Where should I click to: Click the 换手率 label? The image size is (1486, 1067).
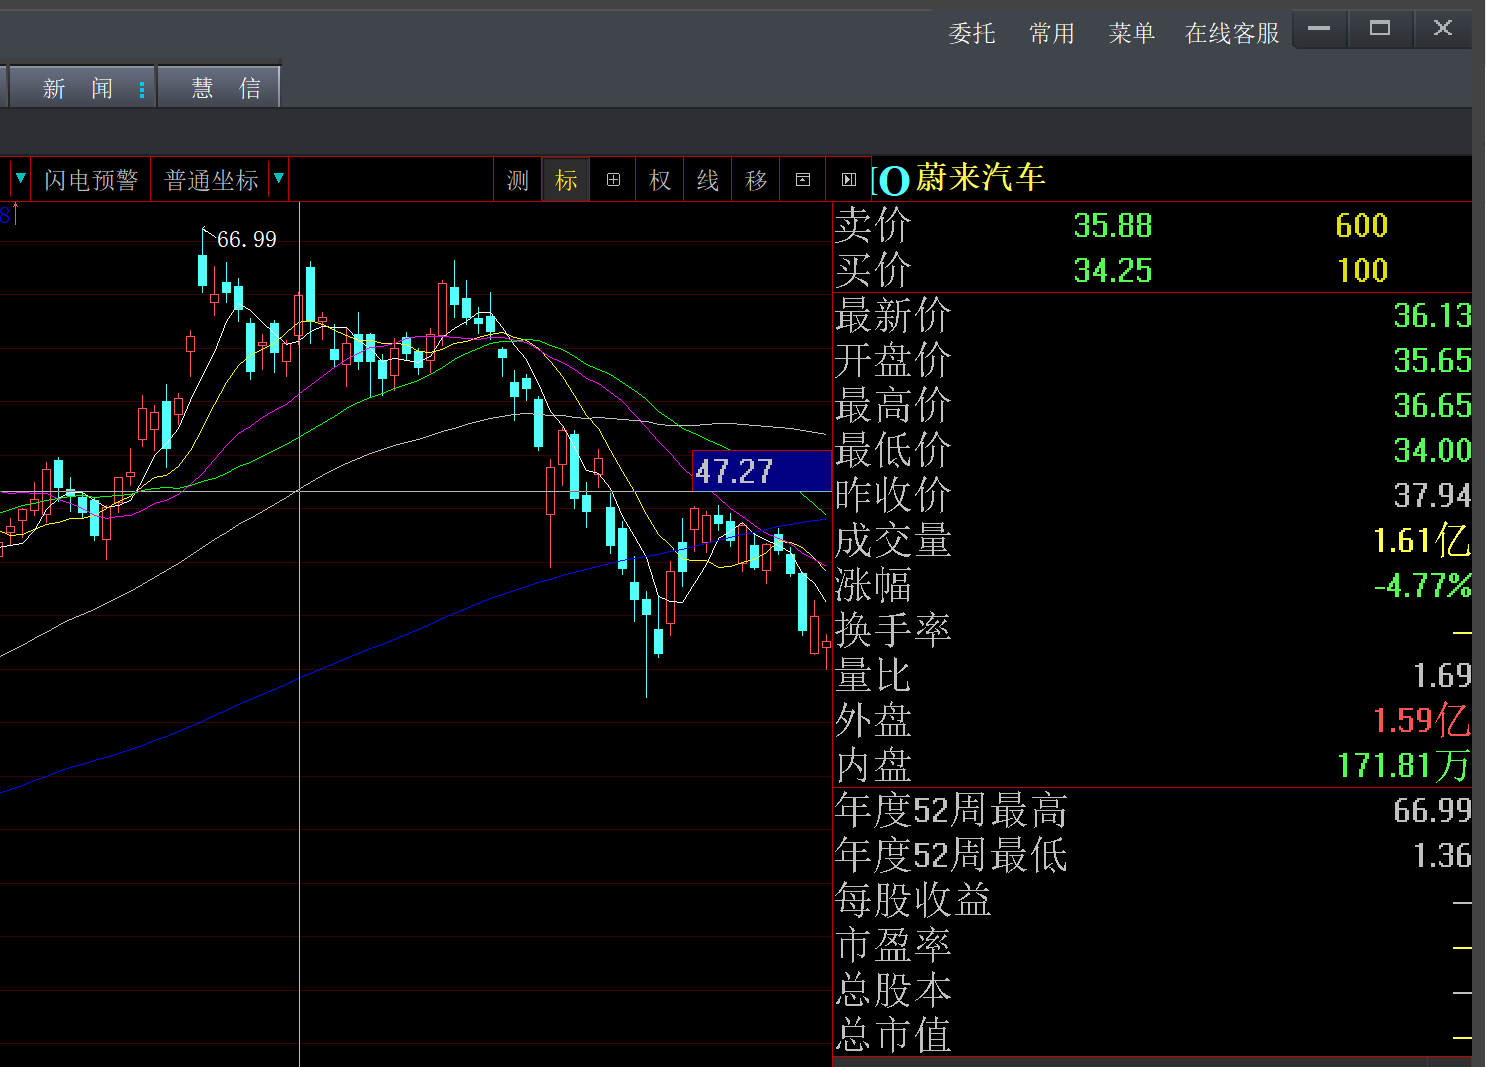click(x=893, y=630)
